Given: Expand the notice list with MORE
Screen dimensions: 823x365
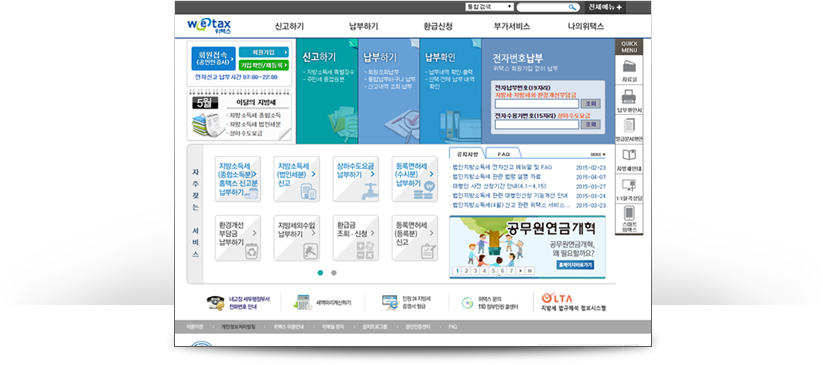Looking at the screenshot, I should click(x=597, y=154).
